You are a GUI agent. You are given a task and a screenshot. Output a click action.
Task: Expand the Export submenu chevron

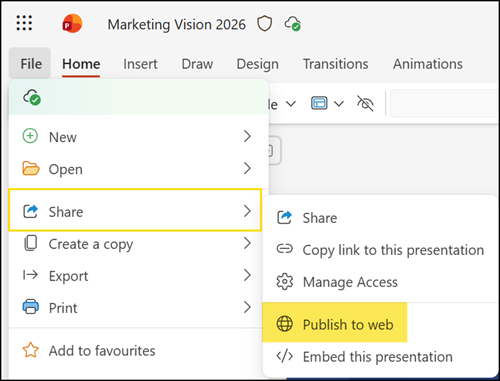(x=247, y=275)
